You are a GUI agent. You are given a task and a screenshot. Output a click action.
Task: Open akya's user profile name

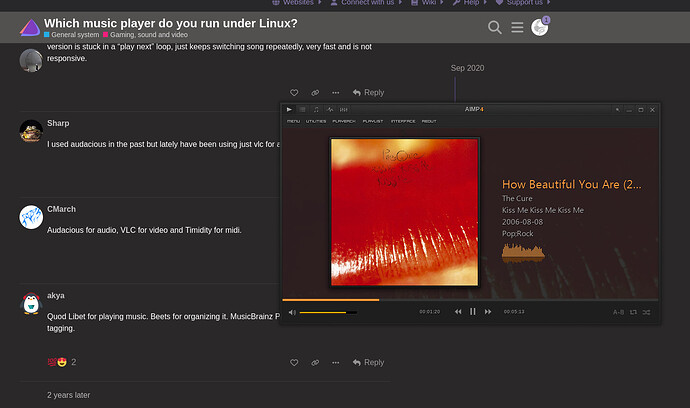click(x=56, y=295)
